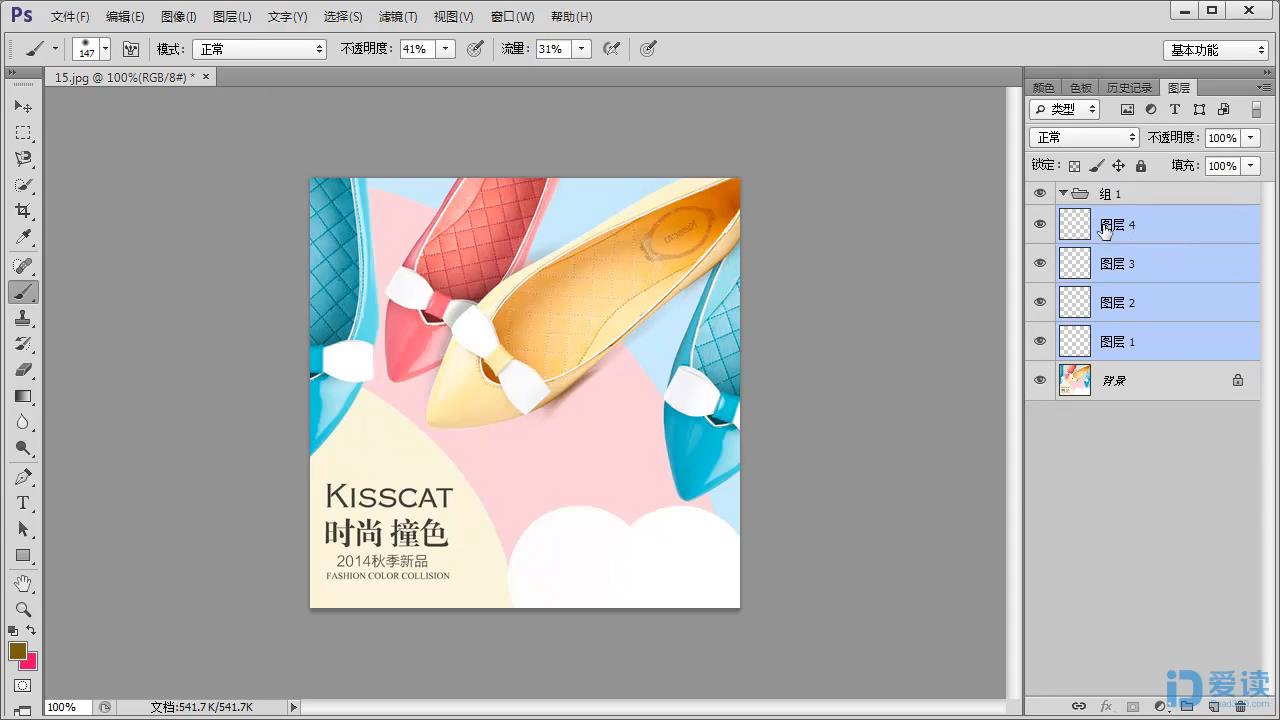
Task: Open the 图像(I) menu
Action: click(x=179, y=17)
